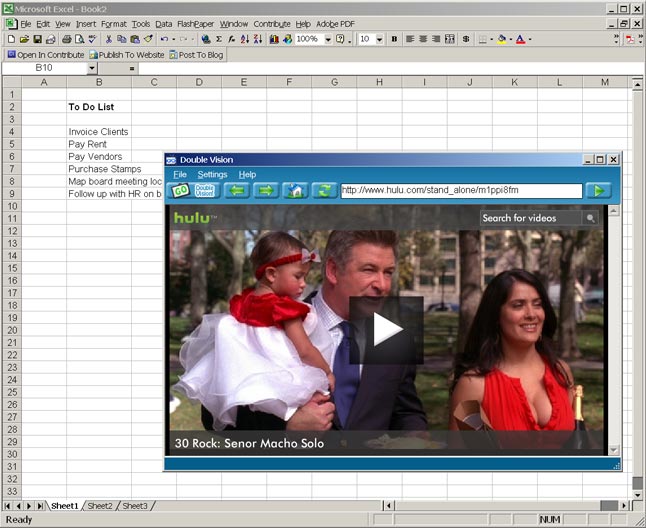Click the Copy icon
646x528 pixels.
[x=122, y=39]
